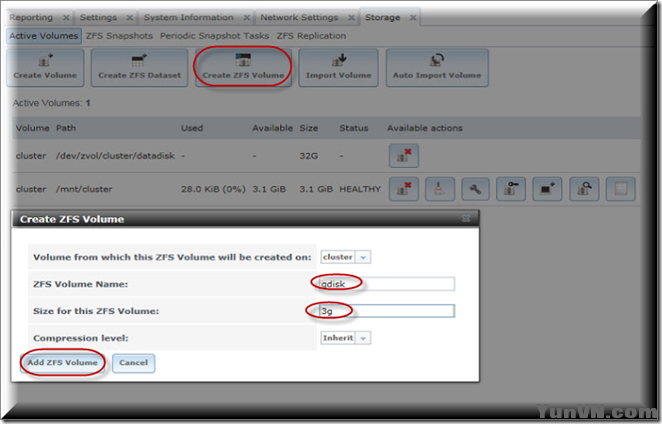Click the Import Volume button
Screen dimensions: 662x424
point(338,68)
